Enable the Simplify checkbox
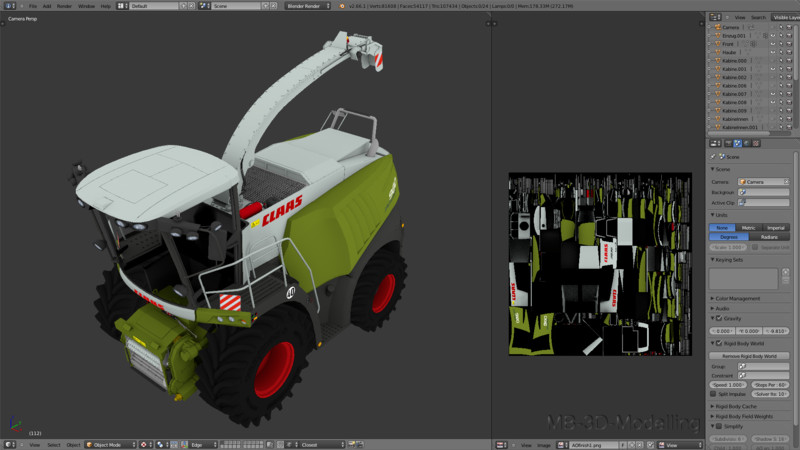This screenshot has width=800, height=450. coord(719,427)
